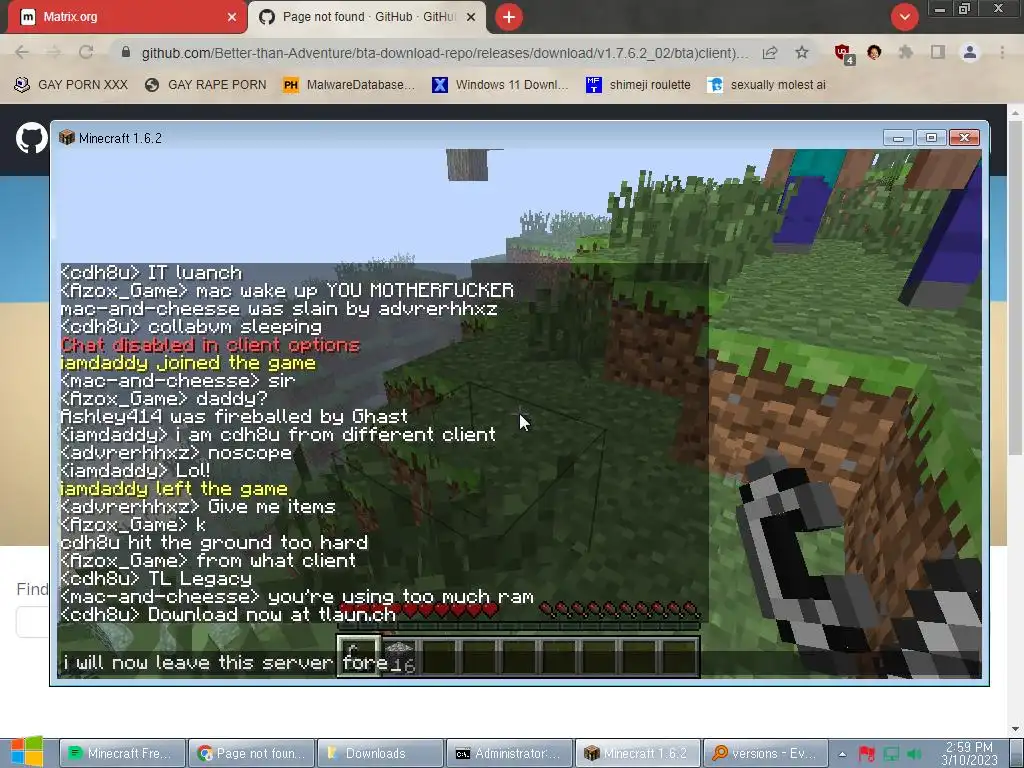Screen dimensions: 1024x768
Task: Close the Matrix.org tab
Action: 232,17
